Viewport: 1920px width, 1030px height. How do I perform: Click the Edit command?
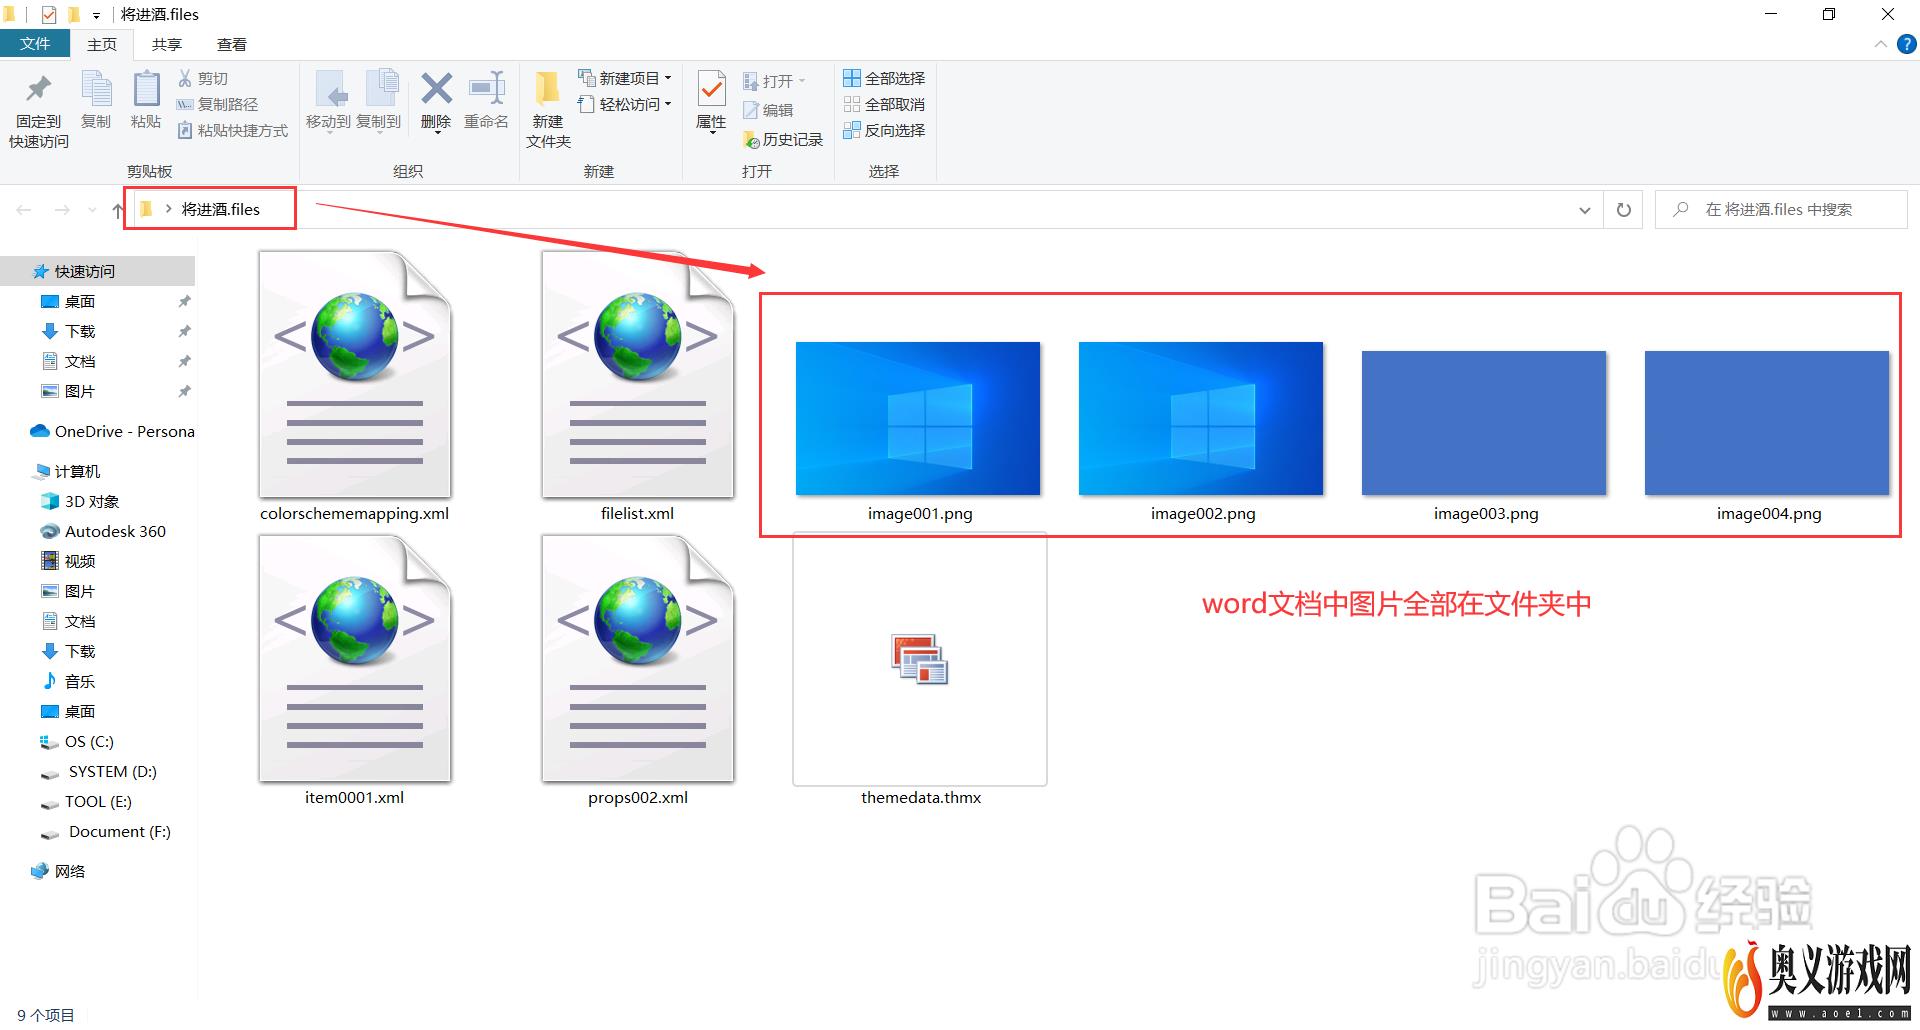(768, 110)
